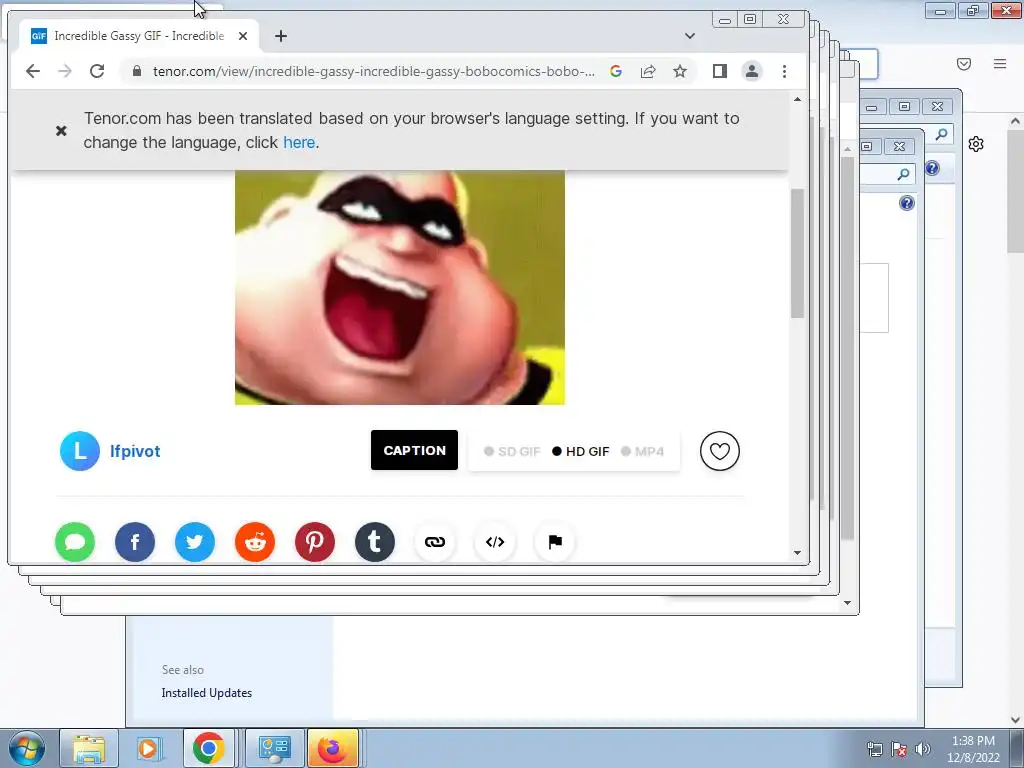The image size is (1024, 768).
Task: Click the Show desktop strip beside the clock
Action: (1017, 748)
